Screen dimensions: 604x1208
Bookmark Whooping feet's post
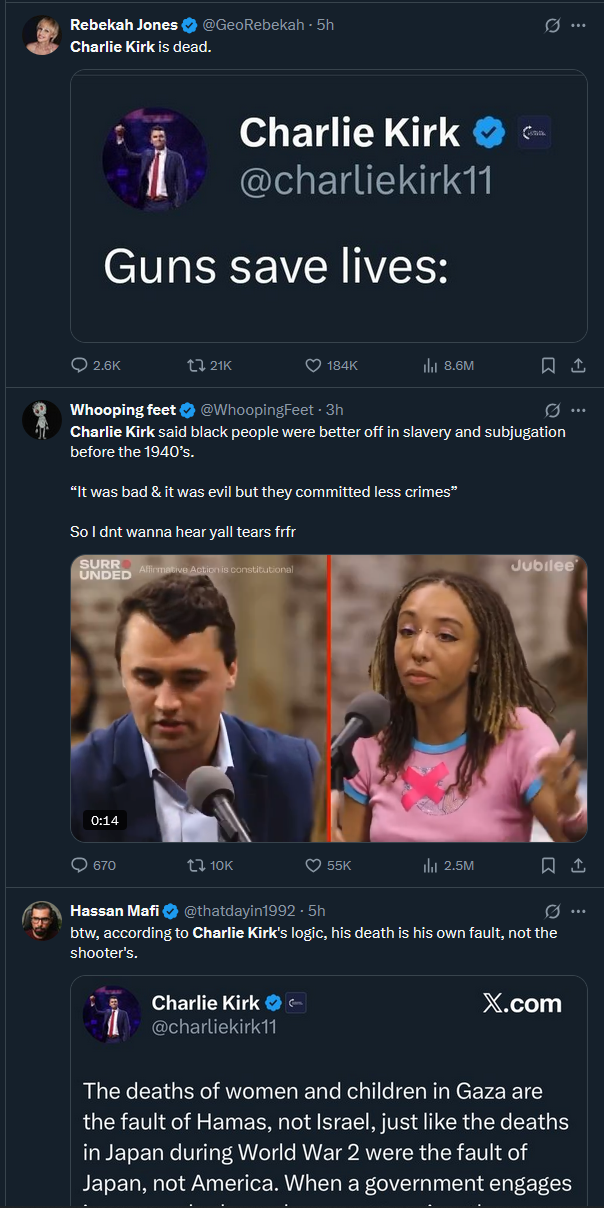point(548,865)
